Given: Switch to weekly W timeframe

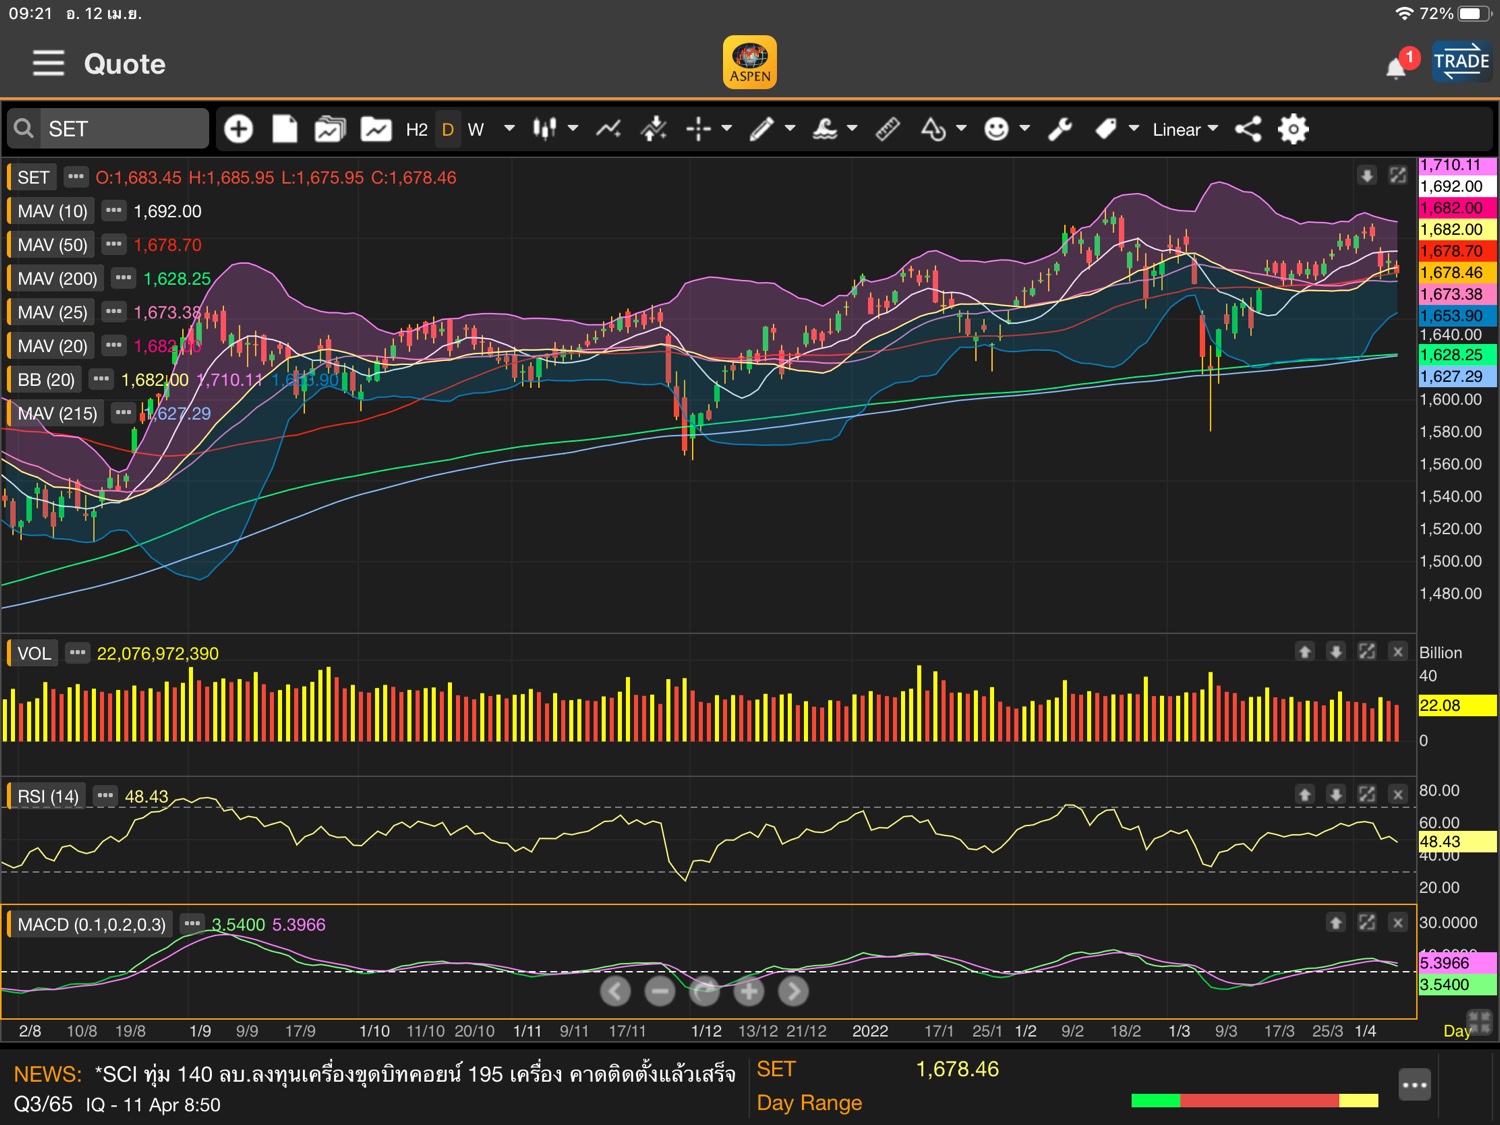Looking at the screenshot, I should pos(476,130).
